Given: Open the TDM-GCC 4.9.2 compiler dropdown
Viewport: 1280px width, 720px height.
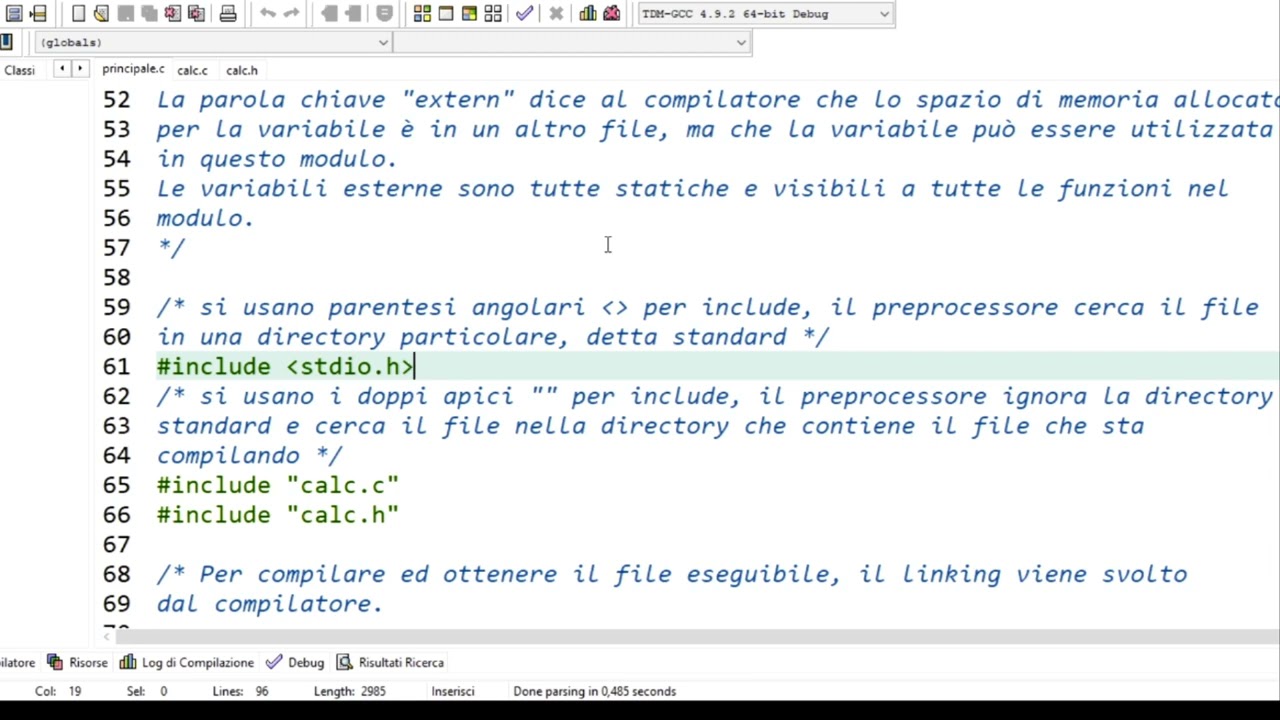Looking at the screenshot, I should point(765,14).
